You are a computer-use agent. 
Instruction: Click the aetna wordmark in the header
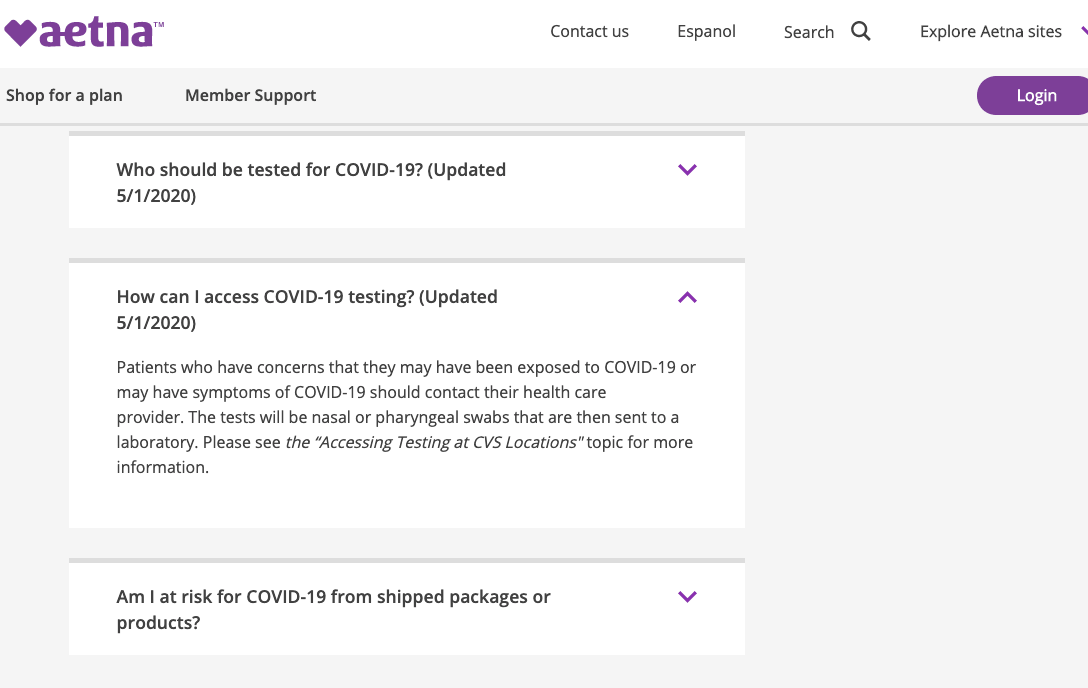pyautogui.click(x=96, y=33)
